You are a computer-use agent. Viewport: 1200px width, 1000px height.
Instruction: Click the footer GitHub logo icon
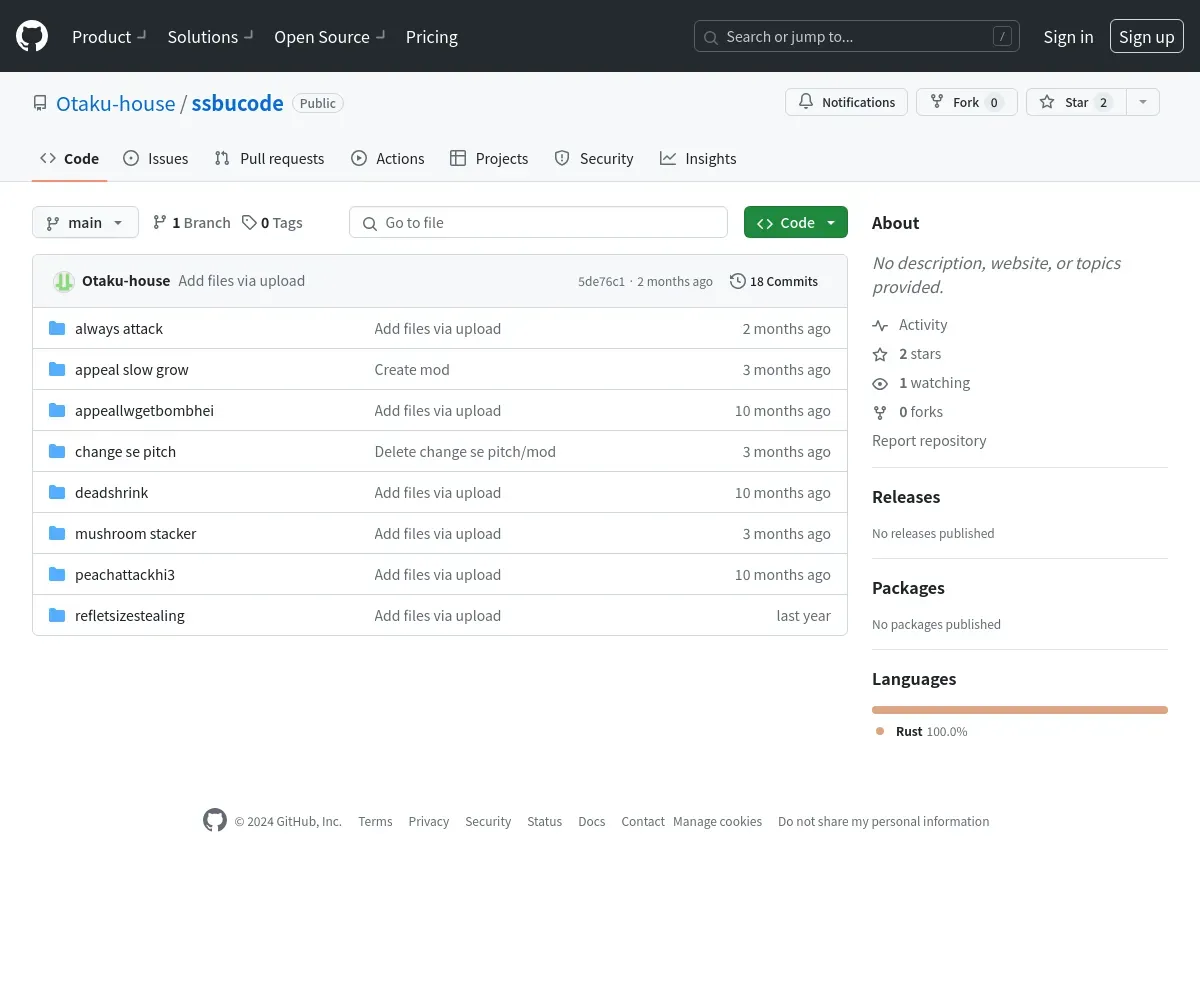pos(215,820)
